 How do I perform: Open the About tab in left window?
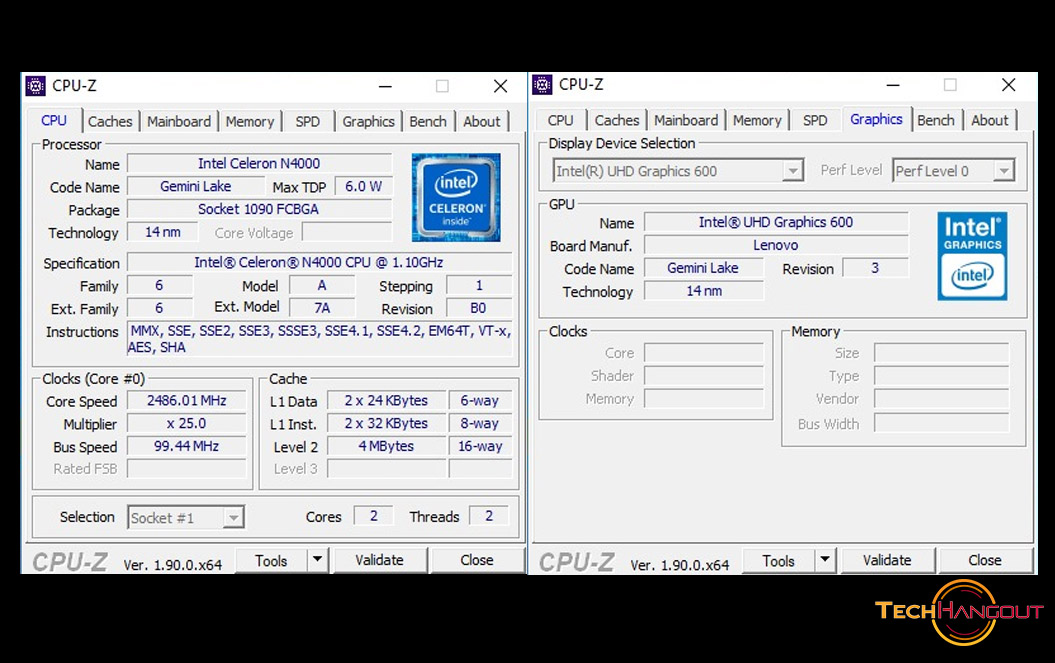click(x=482, y=122)
